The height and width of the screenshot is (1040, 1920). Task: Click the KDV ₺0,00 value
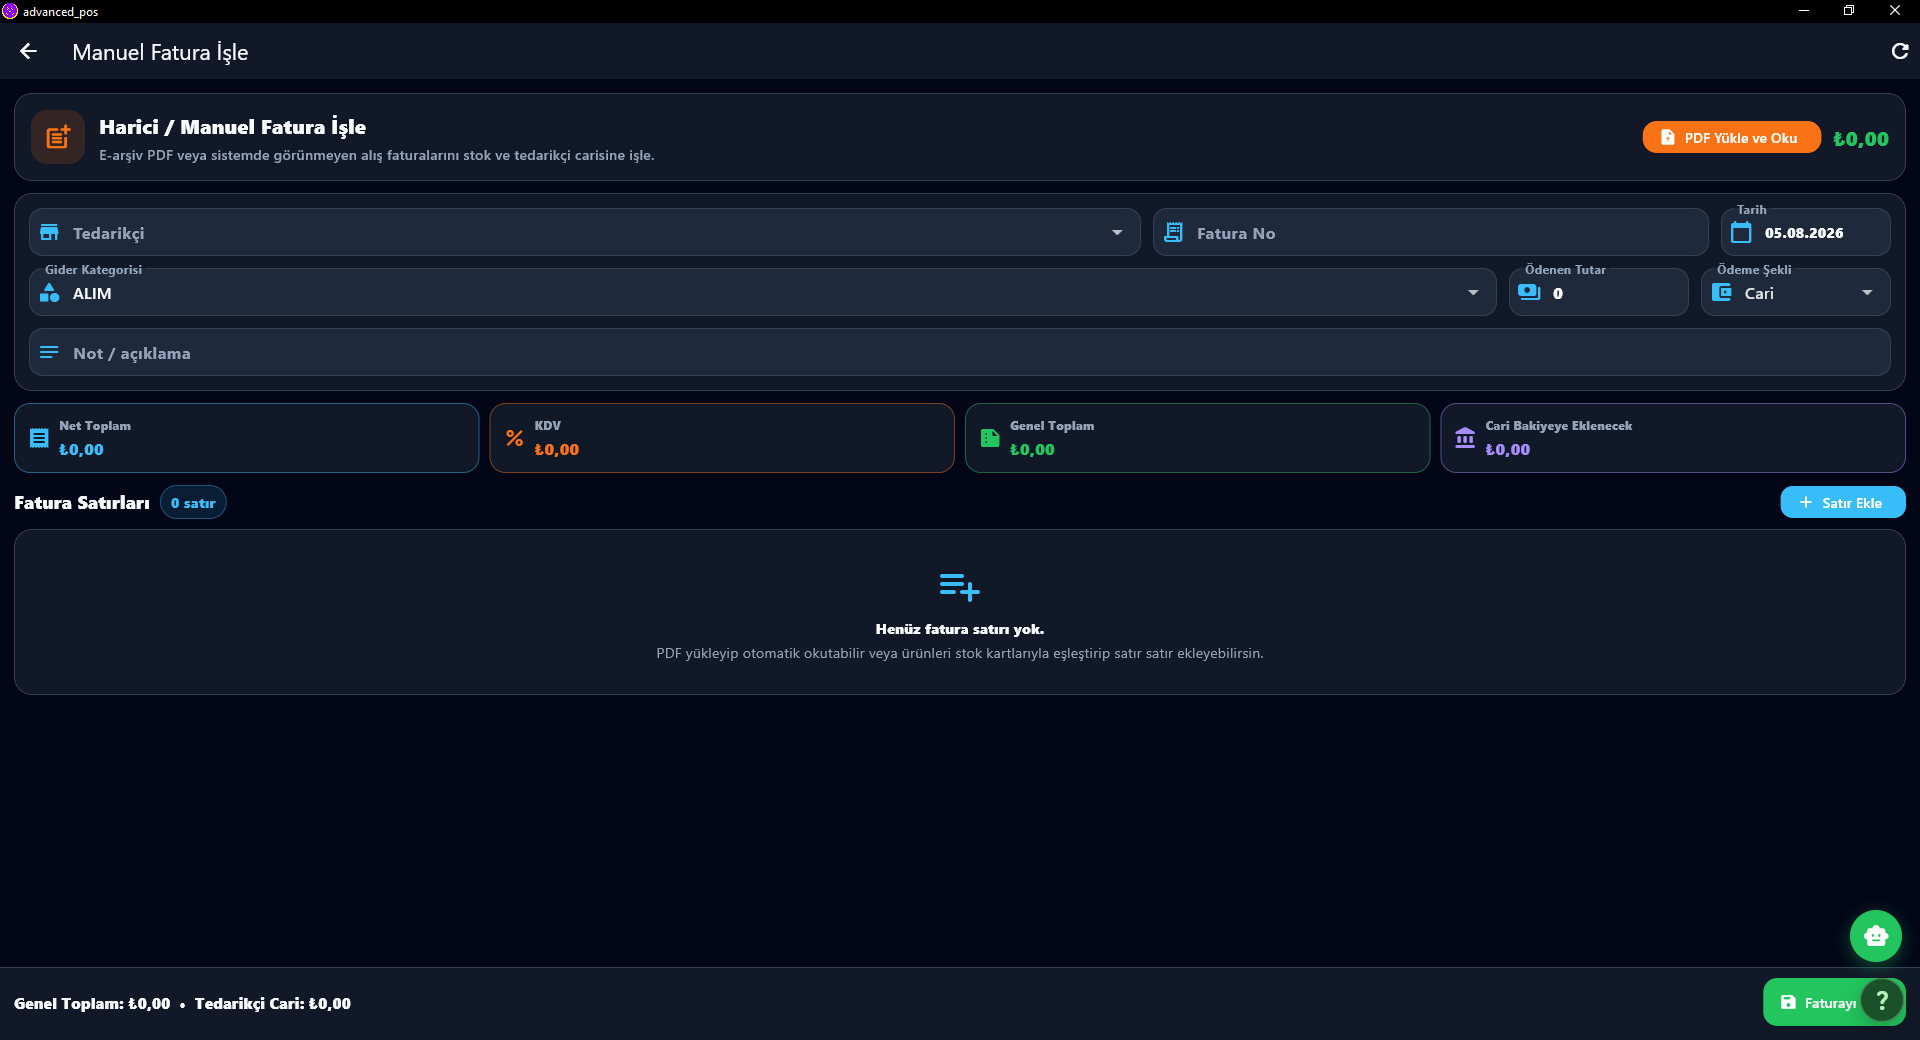click(557, 450)
